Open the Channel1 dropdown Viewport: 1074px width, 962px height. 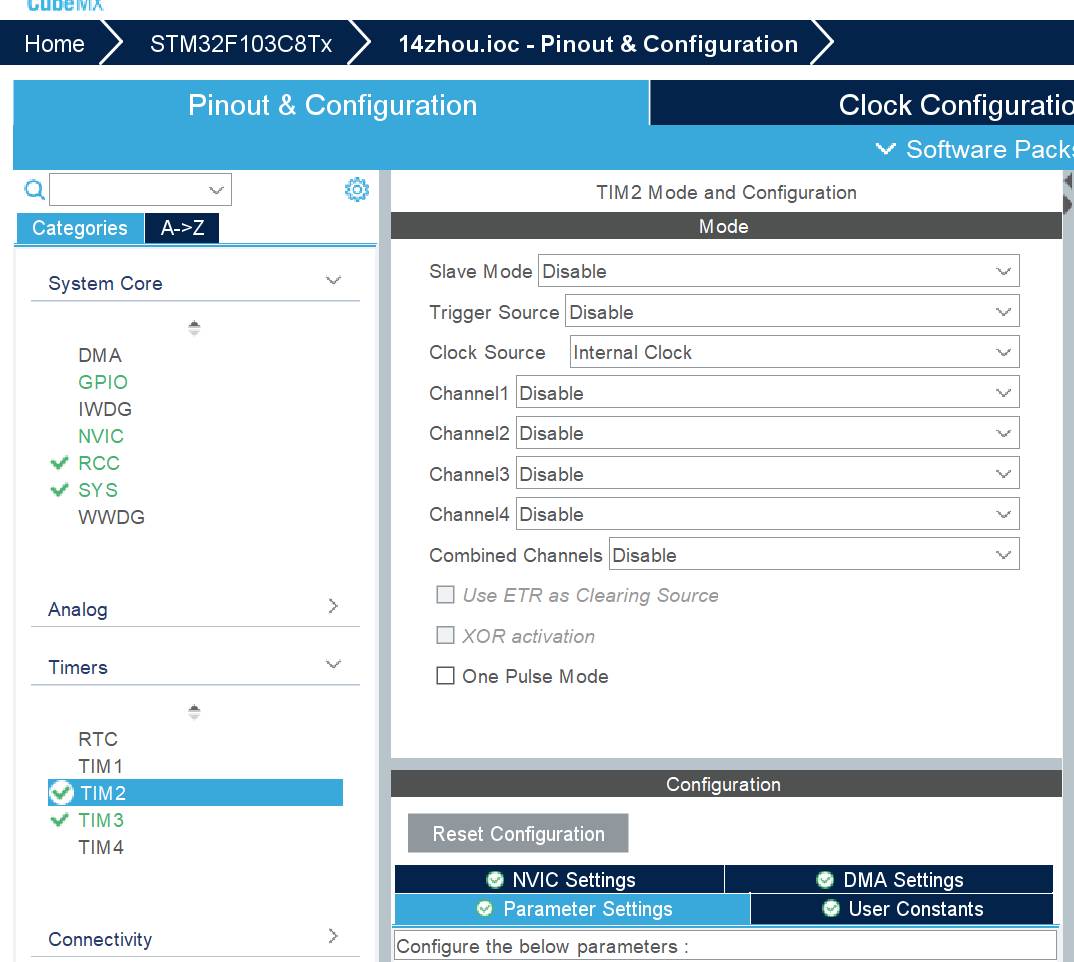(768, 393)
